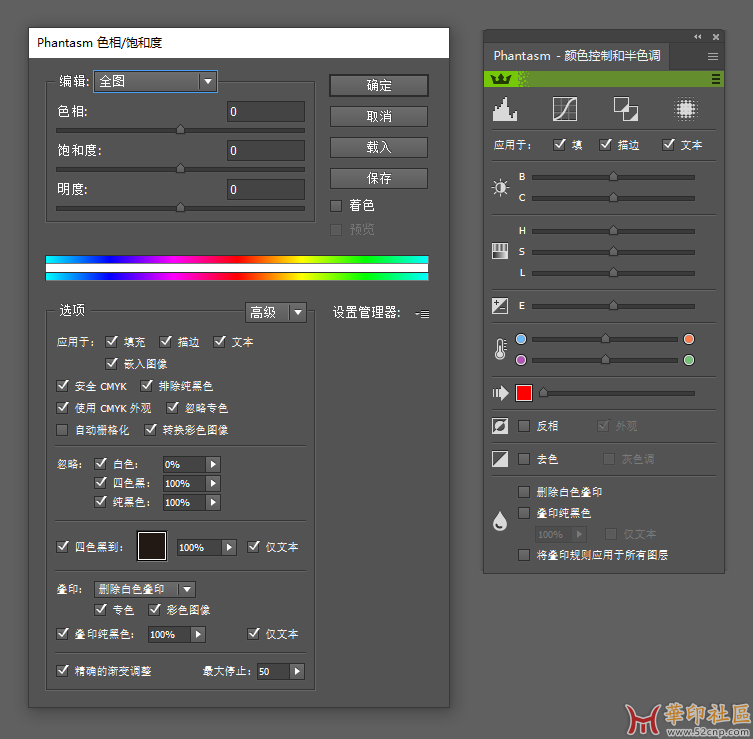Click the shift-to-color arrow icon
Viewport: 753px width, 739px height.
pyautogui.click(x=500, y=393)
